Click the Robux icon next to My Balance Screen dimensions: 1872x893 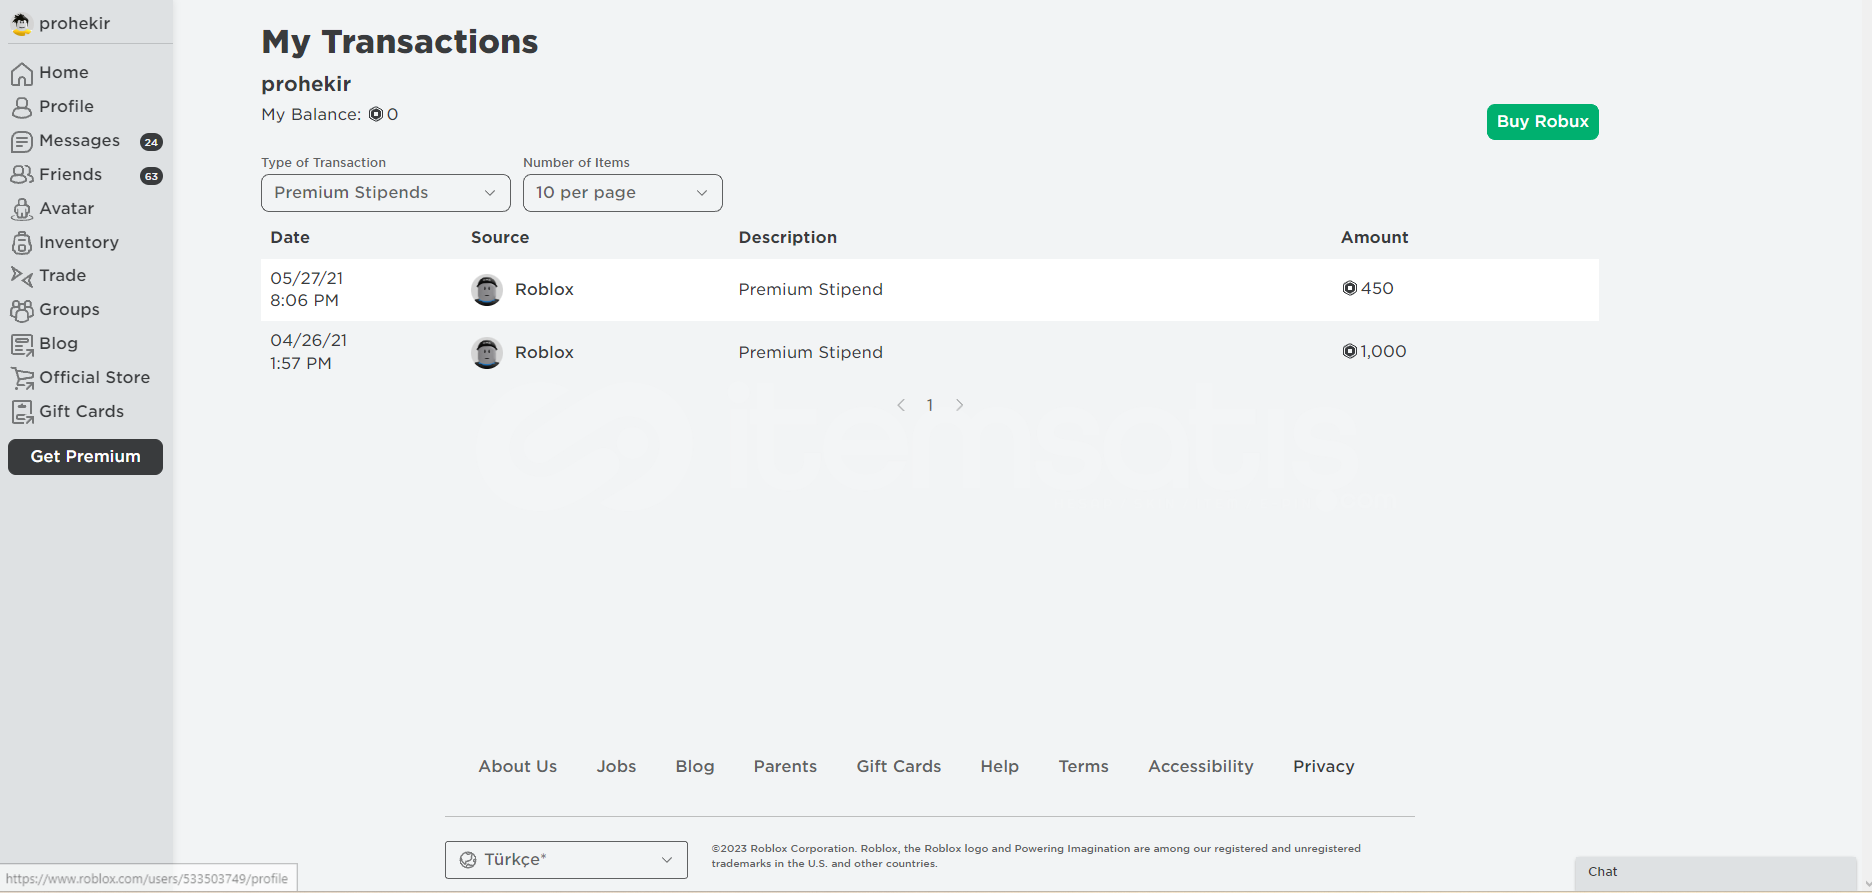[376, 114]
